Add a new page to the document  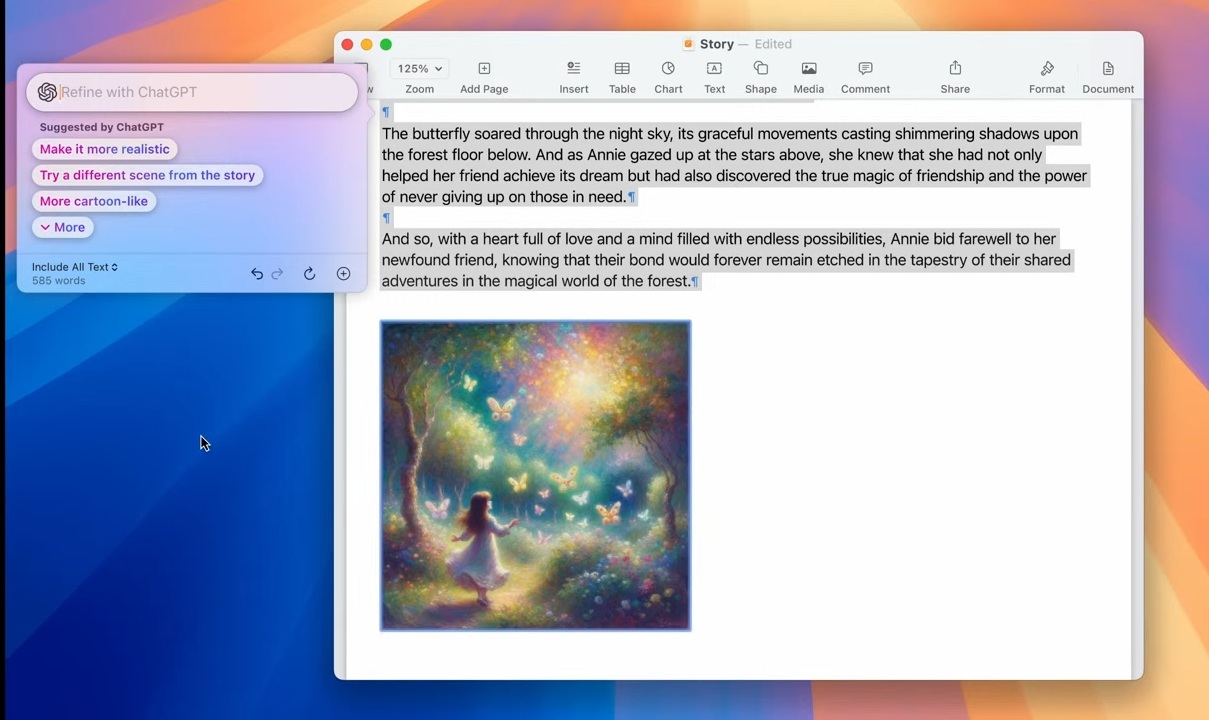click(x=484, y=75)
